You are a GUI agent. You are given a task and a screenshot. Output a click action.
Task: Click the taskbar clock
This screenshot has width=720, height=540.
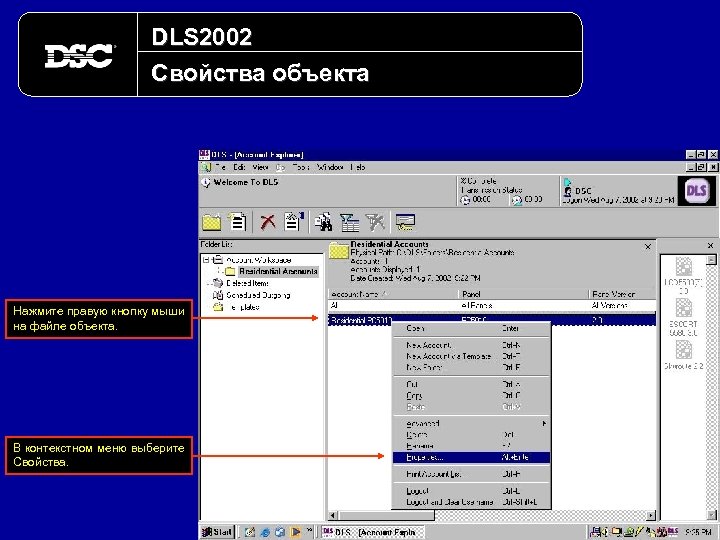point(698,532)
